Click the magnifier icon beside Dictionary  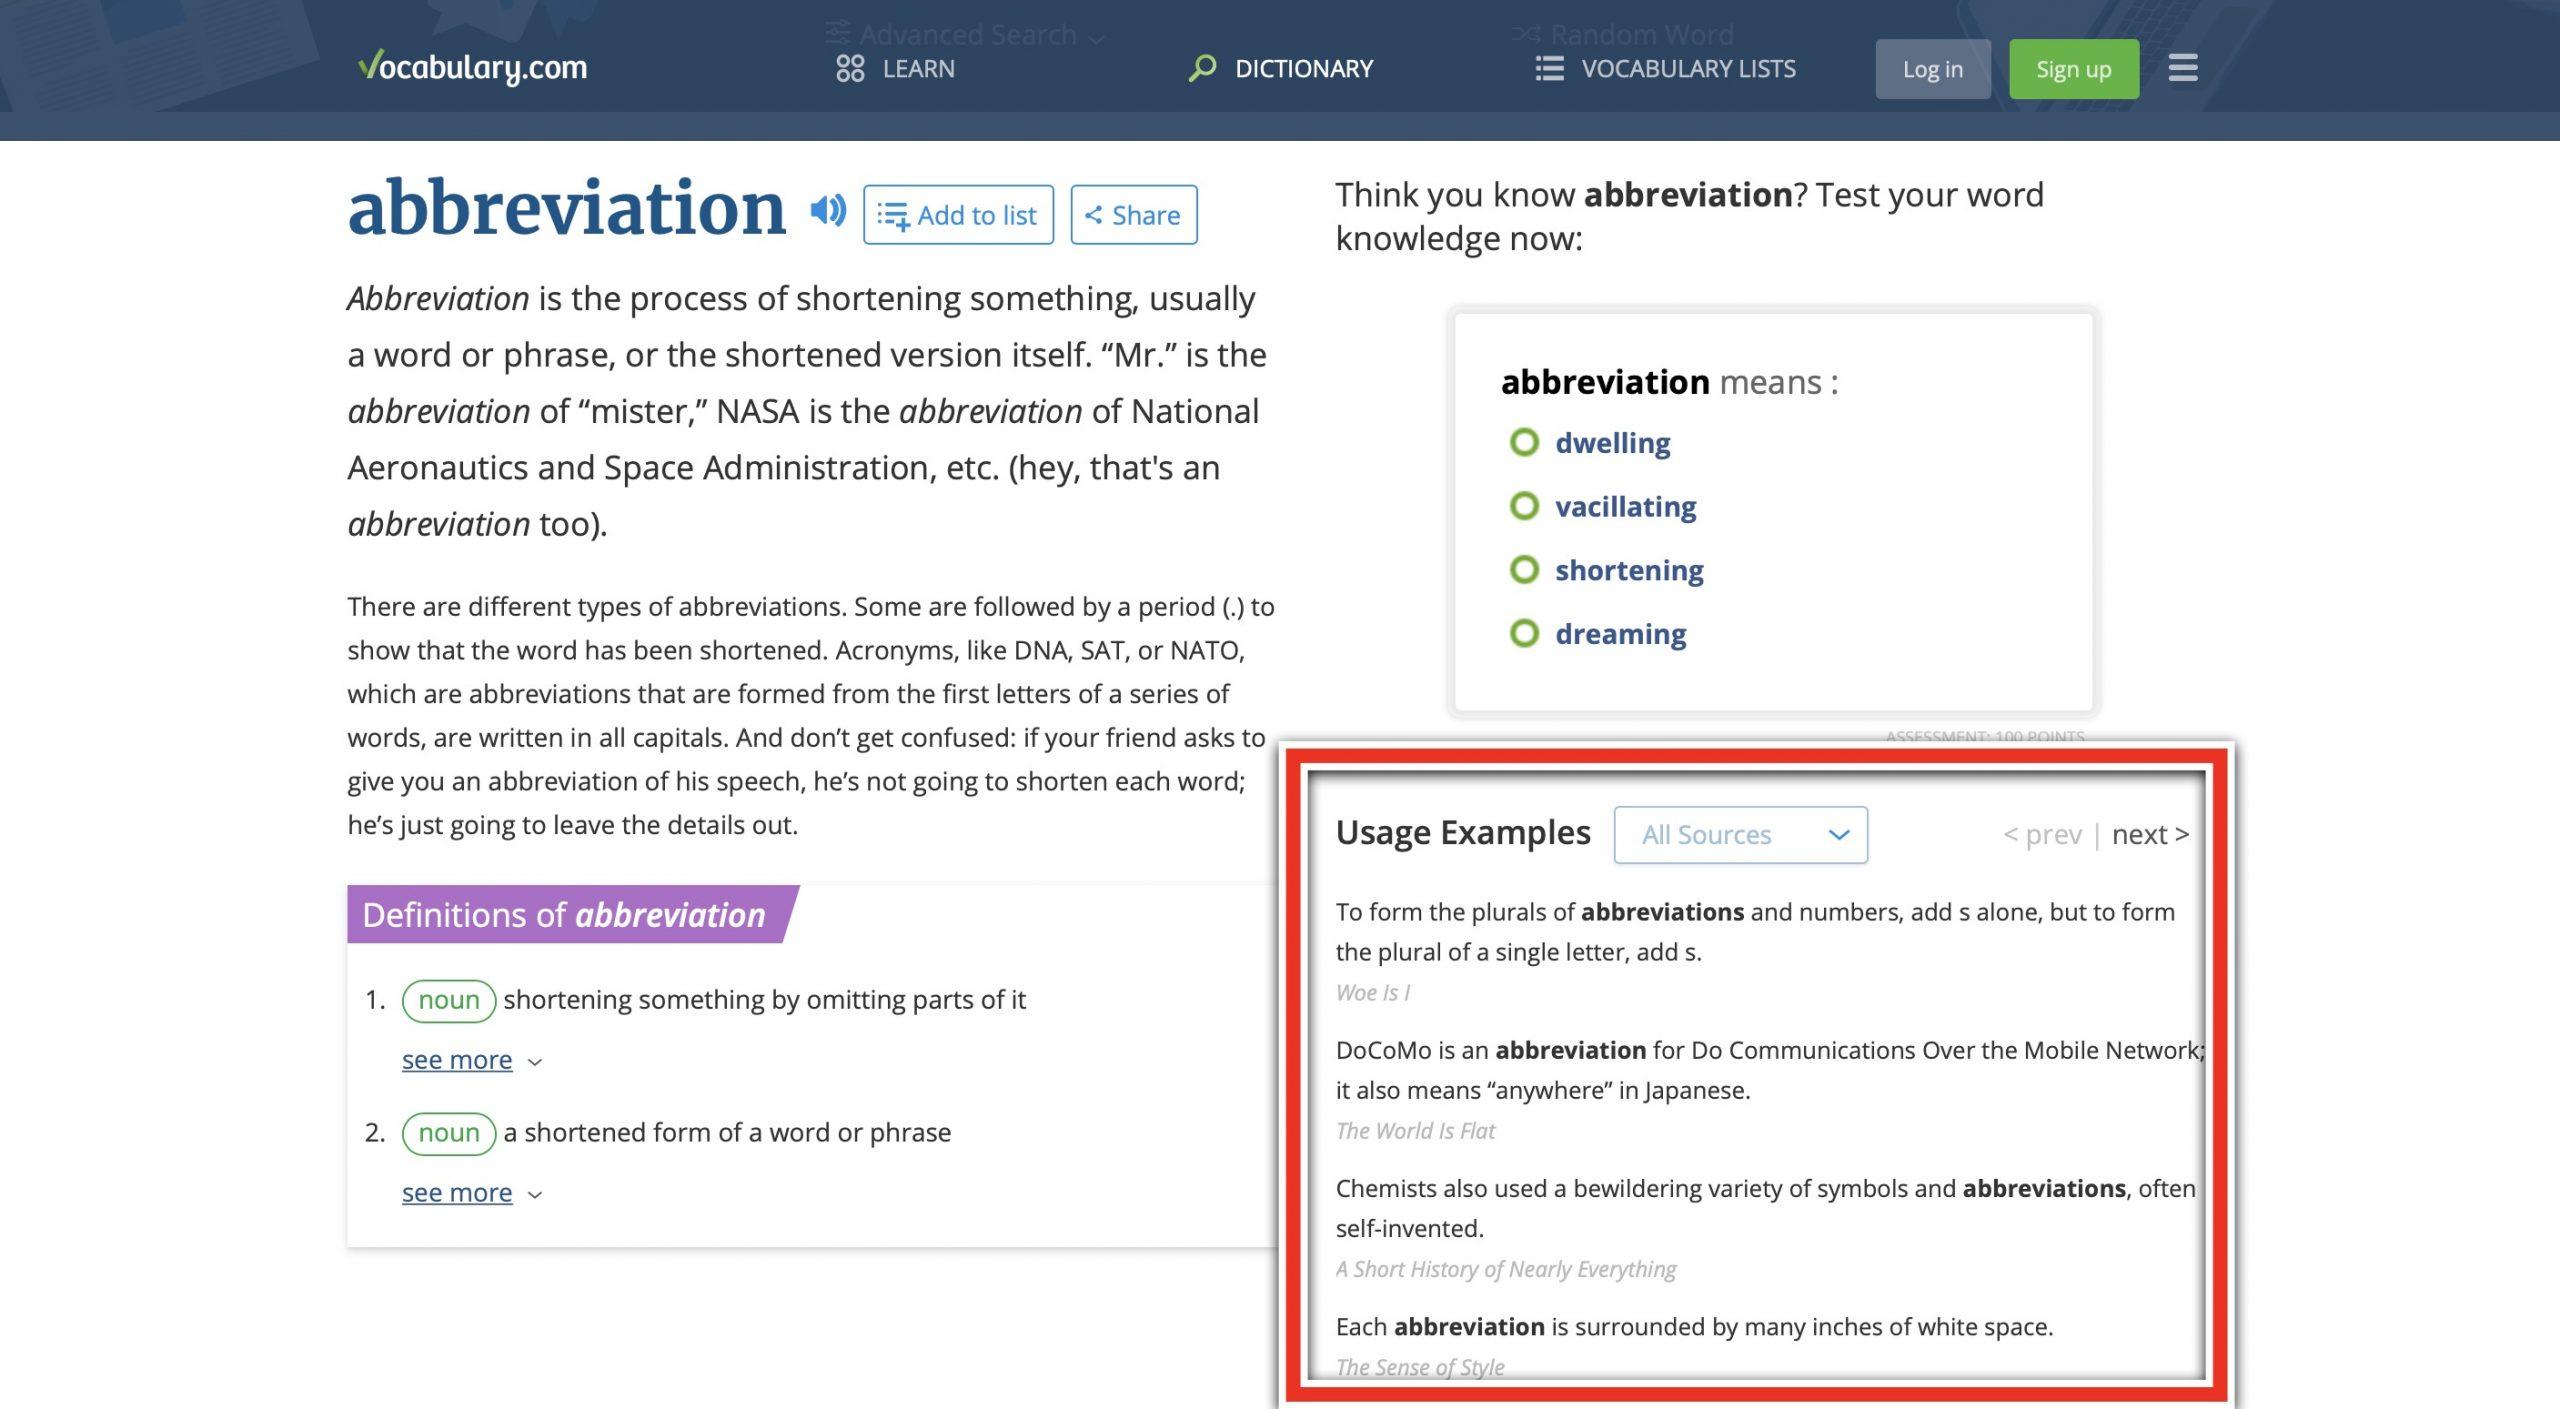[x=1201, y=68]
